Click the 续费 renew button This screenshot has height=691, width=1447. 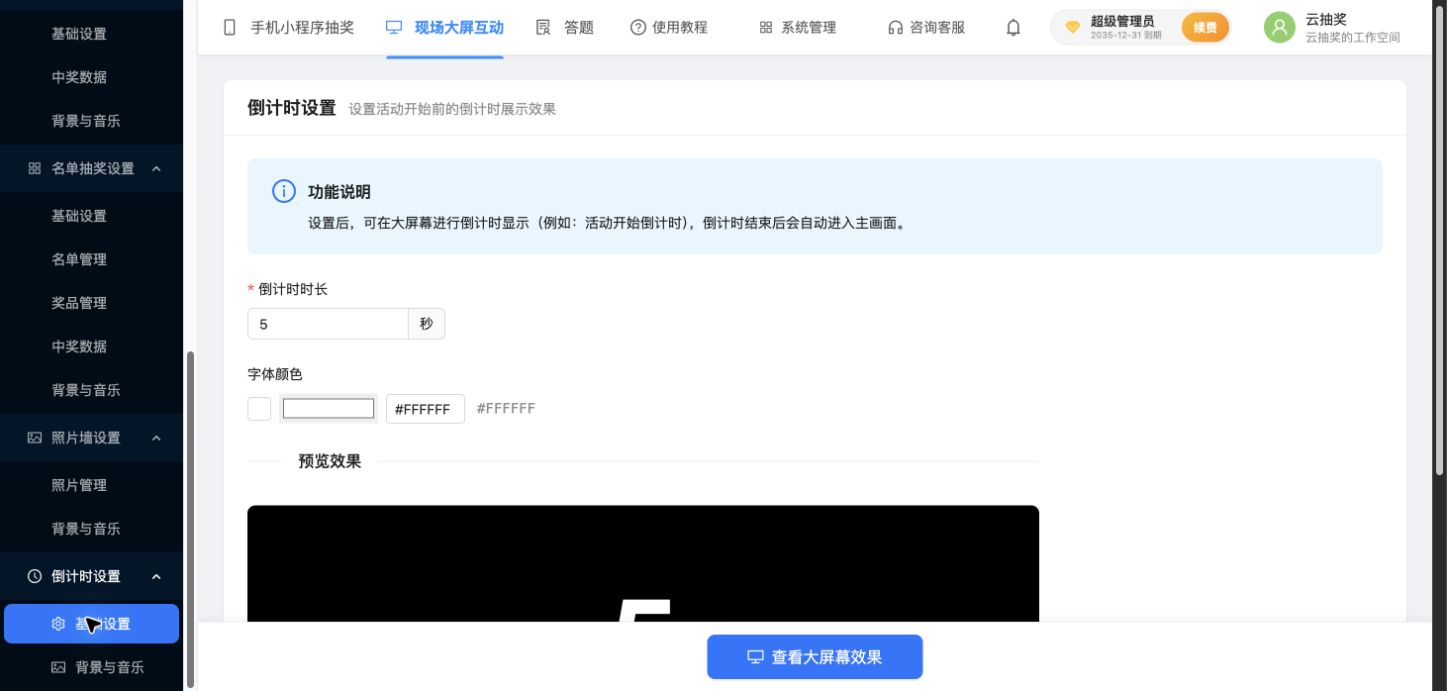[1205, 28]
